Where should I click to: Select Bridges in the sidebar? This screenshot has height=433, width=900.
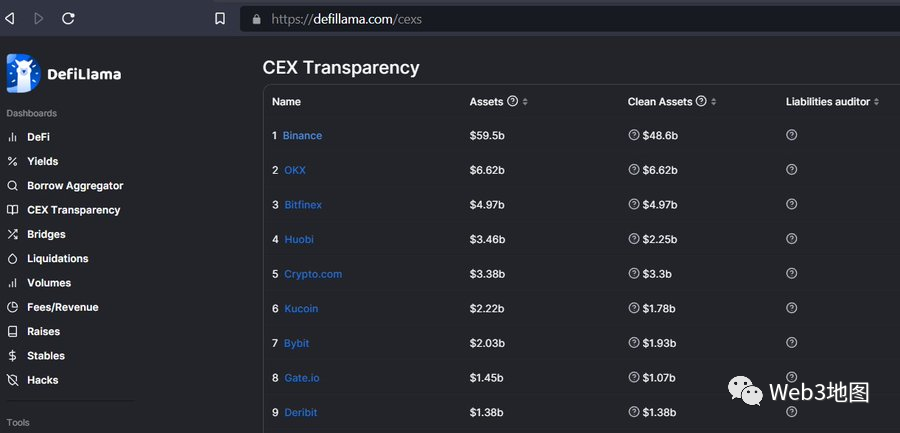click(x=46, y=234)
